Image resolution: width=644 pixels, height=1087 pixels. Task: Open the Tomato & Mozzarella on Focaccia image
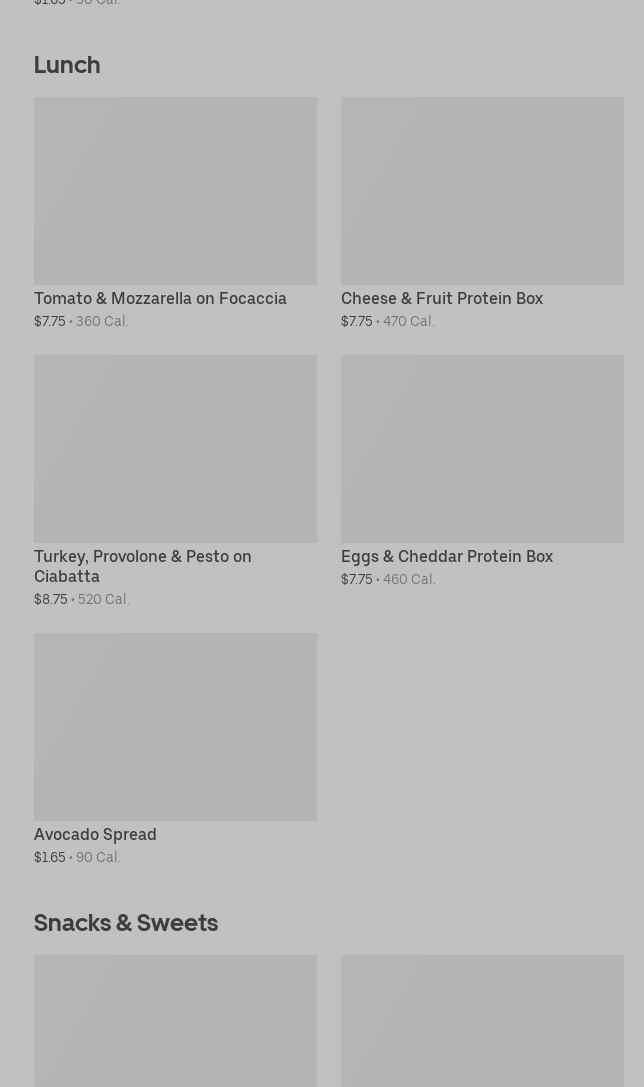175,190
